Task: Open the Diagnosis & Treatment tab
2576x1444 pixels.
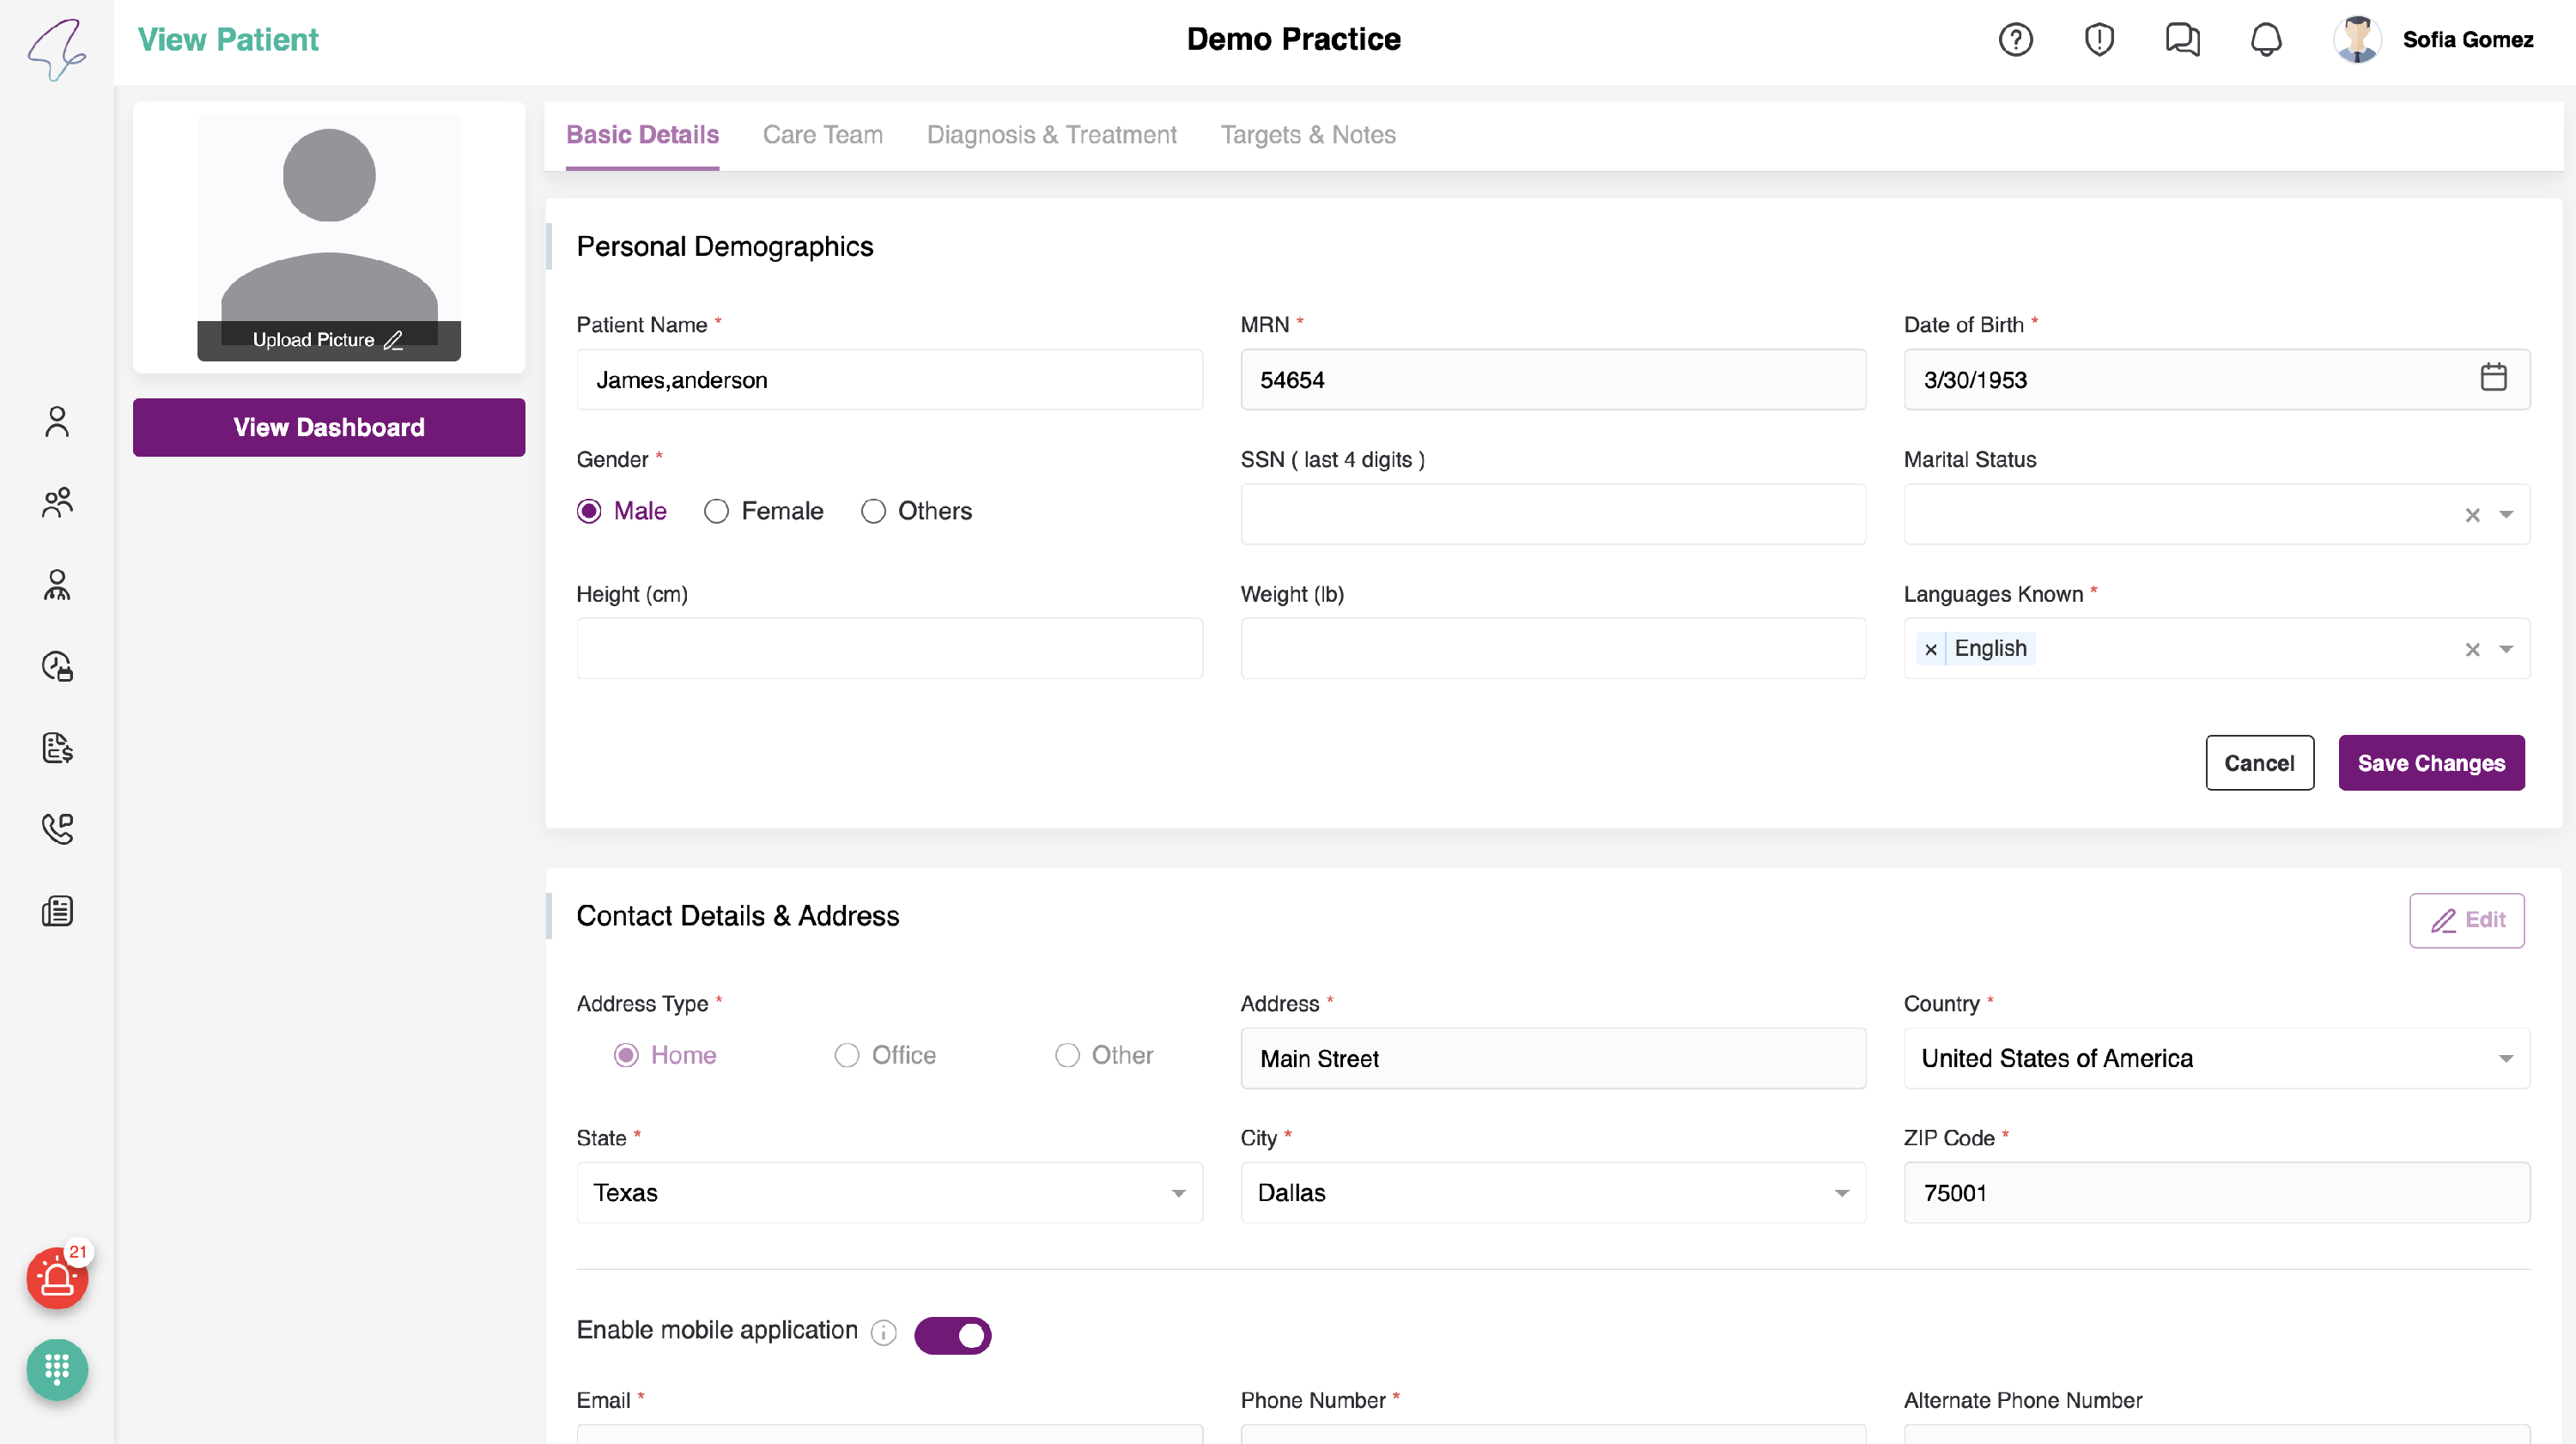Action: [x=1051, y=135]
